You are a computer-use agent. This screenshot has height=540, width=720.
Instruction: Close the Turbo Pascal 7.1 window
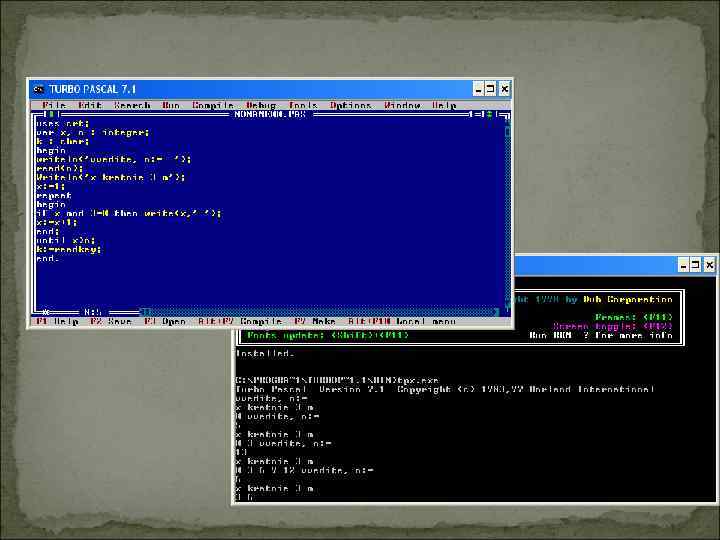pos(504,89)
